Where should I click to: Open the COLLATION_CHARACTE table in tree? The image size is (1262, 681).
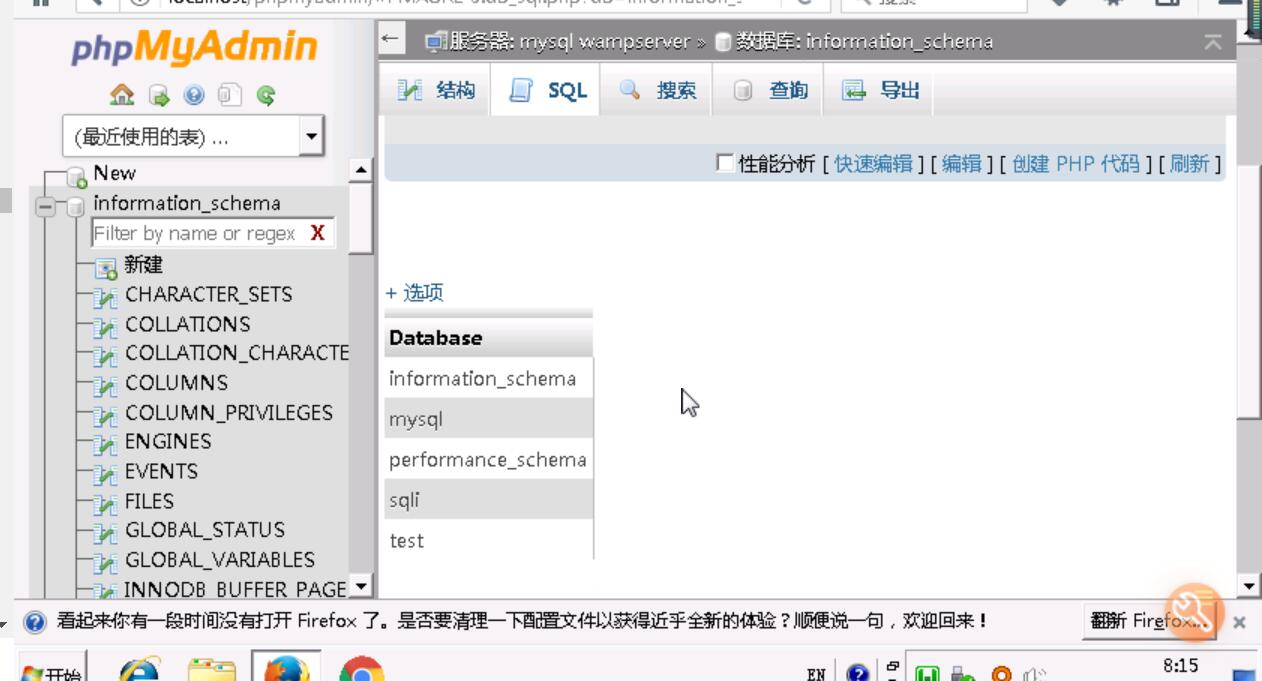(236, 353)
